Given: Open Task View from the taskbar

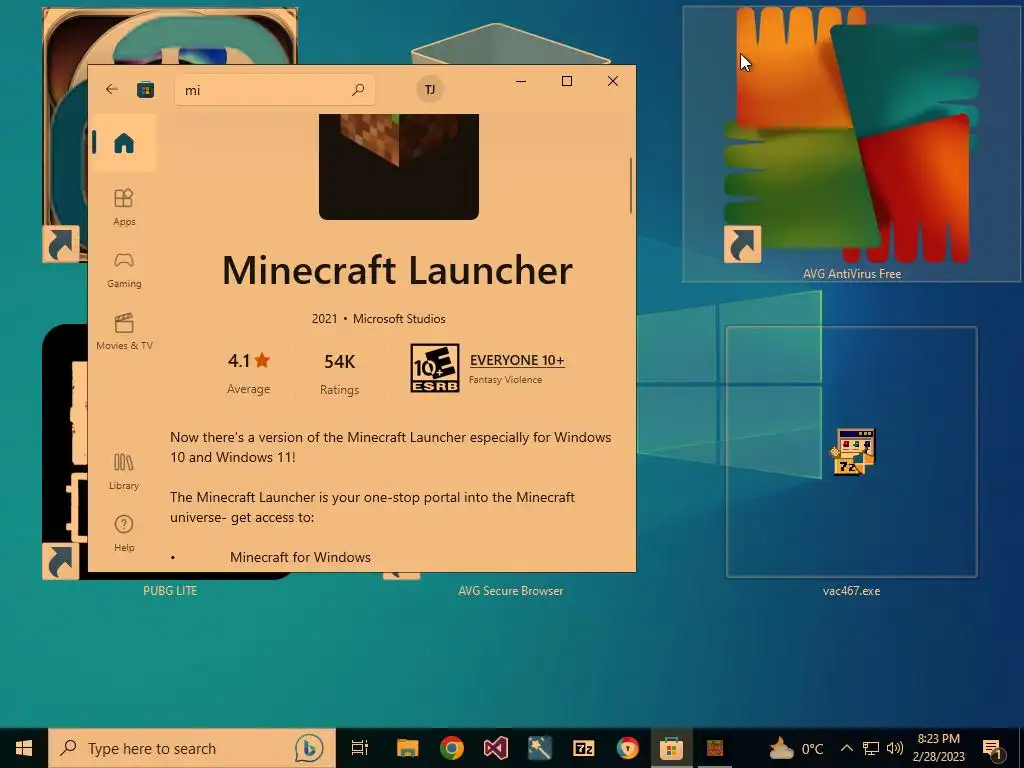Looking at the screenshot, I should point(360,748).
